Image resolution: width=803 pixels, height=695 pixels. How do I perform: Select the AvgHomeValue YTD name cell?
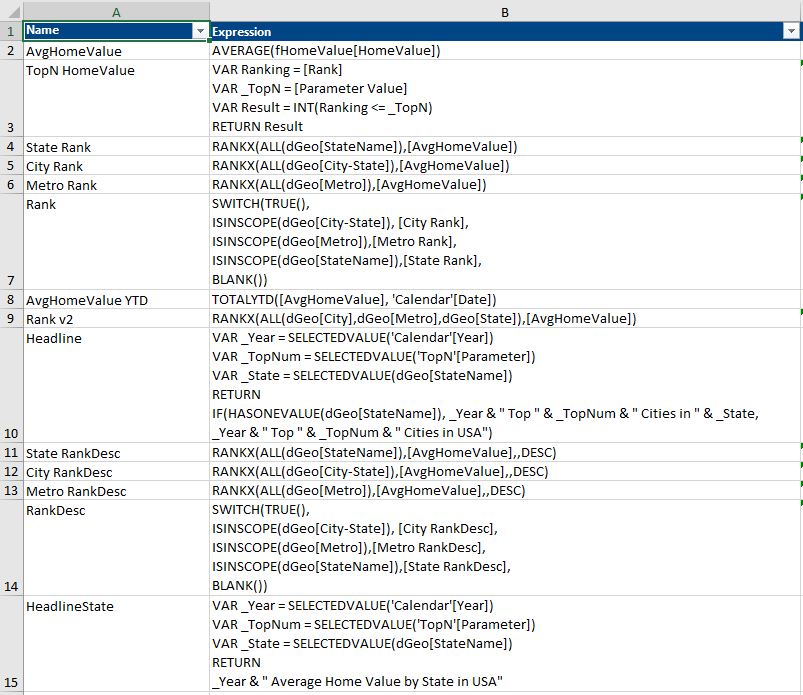(x=115, y=300)
